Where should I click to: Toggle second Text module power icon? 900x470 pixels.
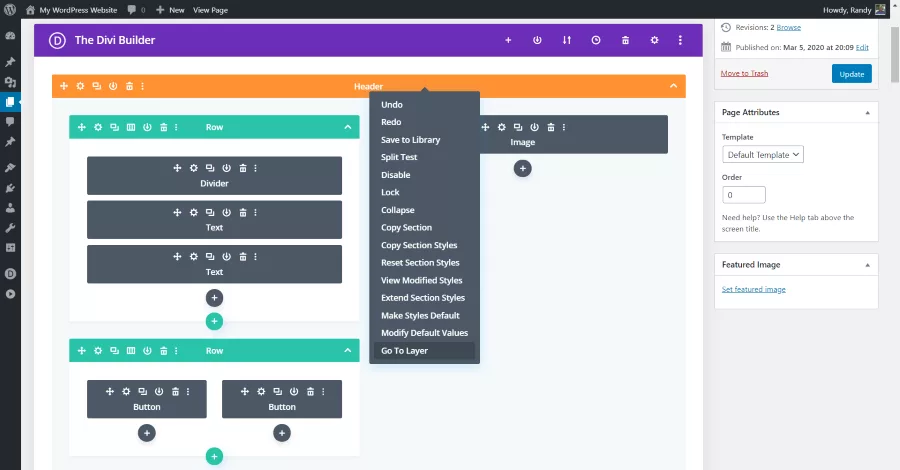click(x=227, y=257)
